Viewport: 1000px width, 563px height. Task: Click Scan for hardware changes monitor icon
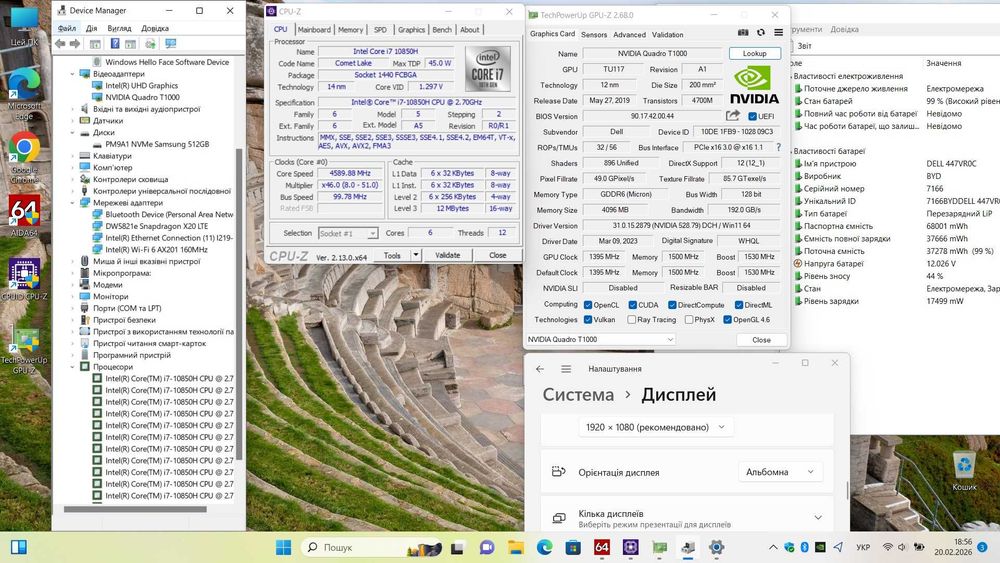[x=170, y=44]
